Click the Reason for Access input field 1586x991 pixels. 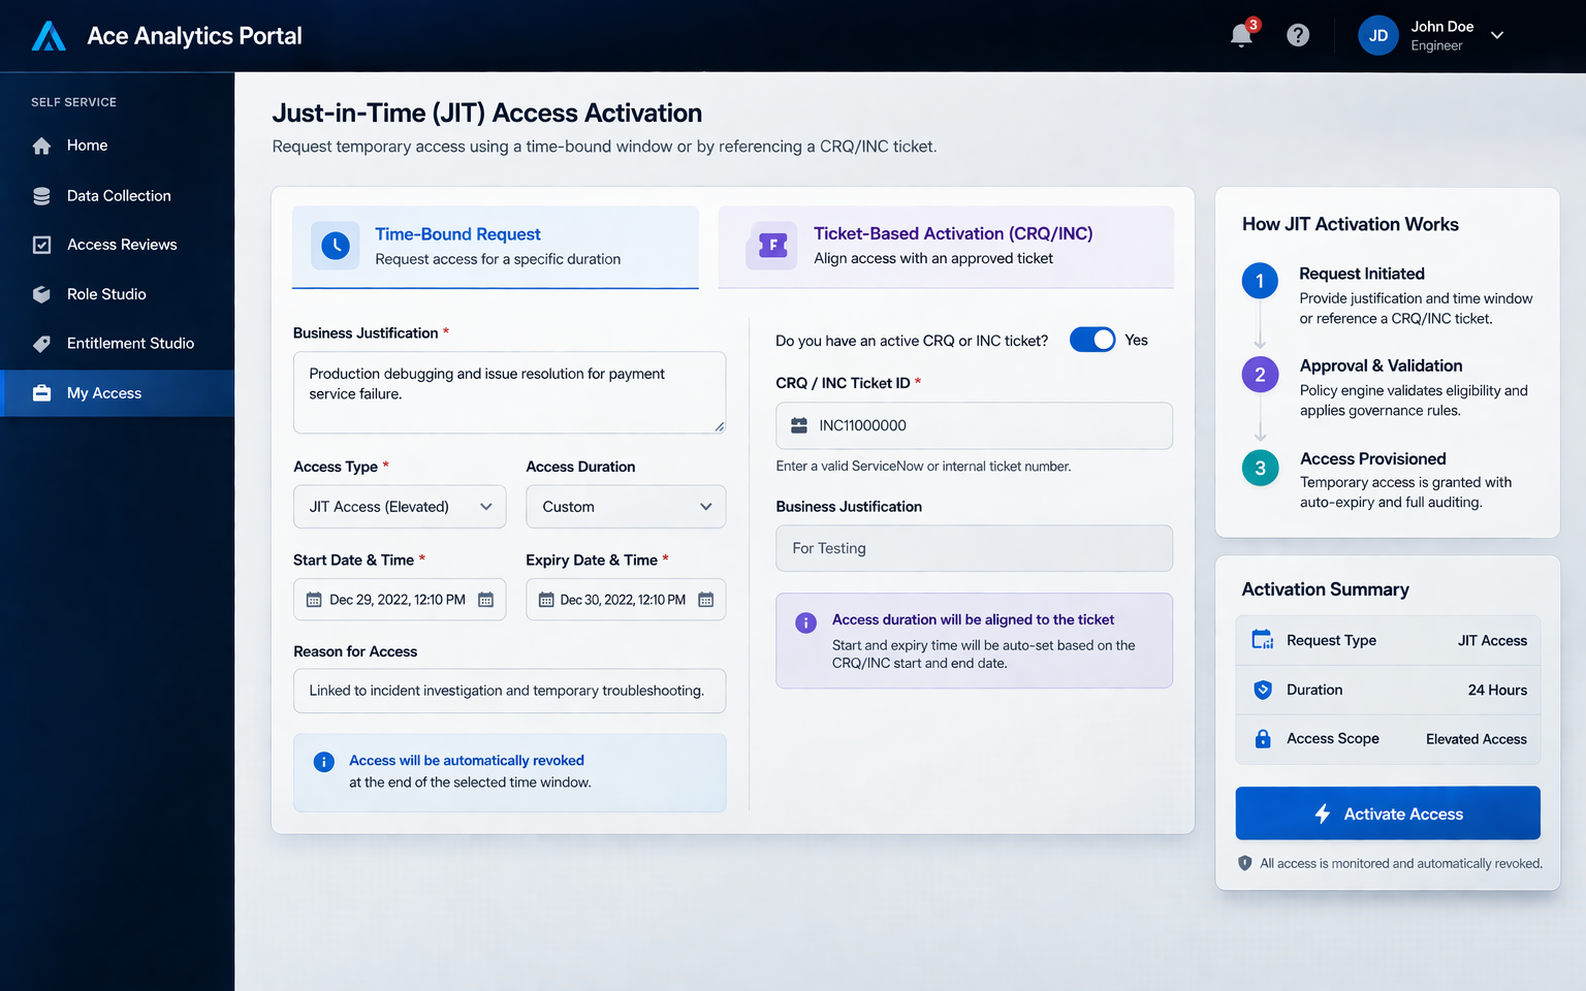[508, 691]
